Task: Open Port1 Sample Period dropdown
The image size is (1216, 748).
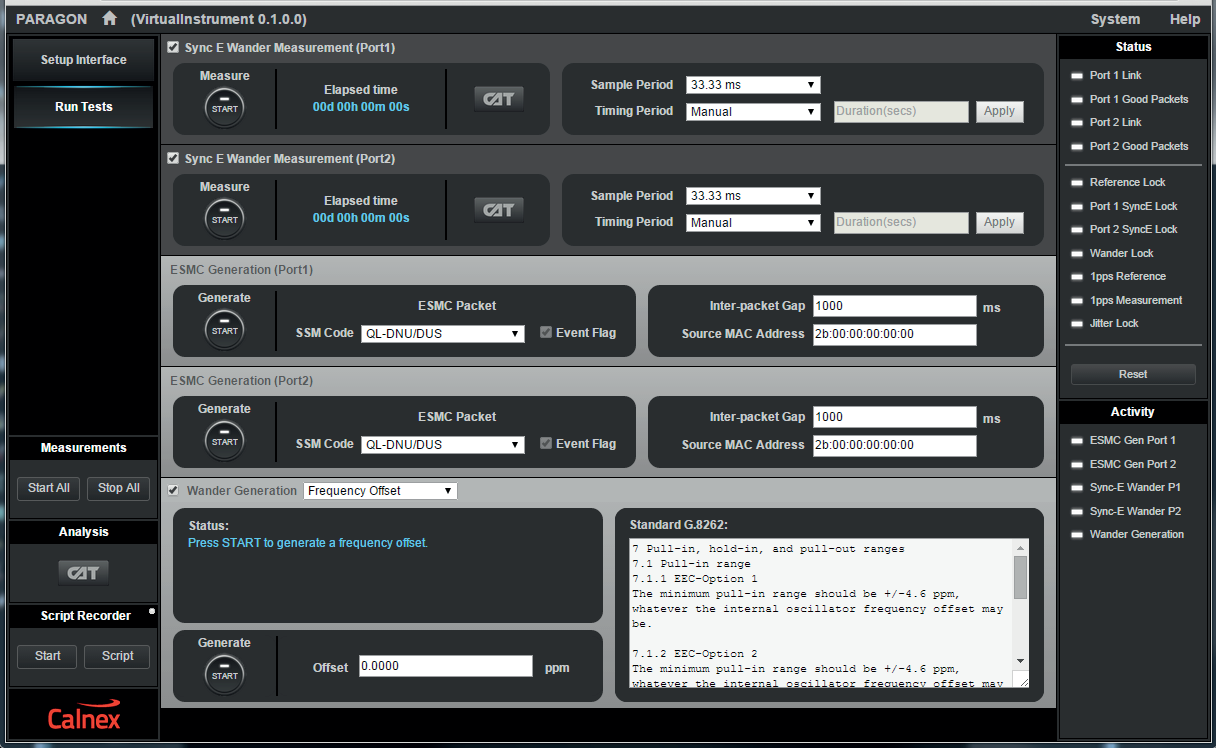Action: tap(753, 85)
